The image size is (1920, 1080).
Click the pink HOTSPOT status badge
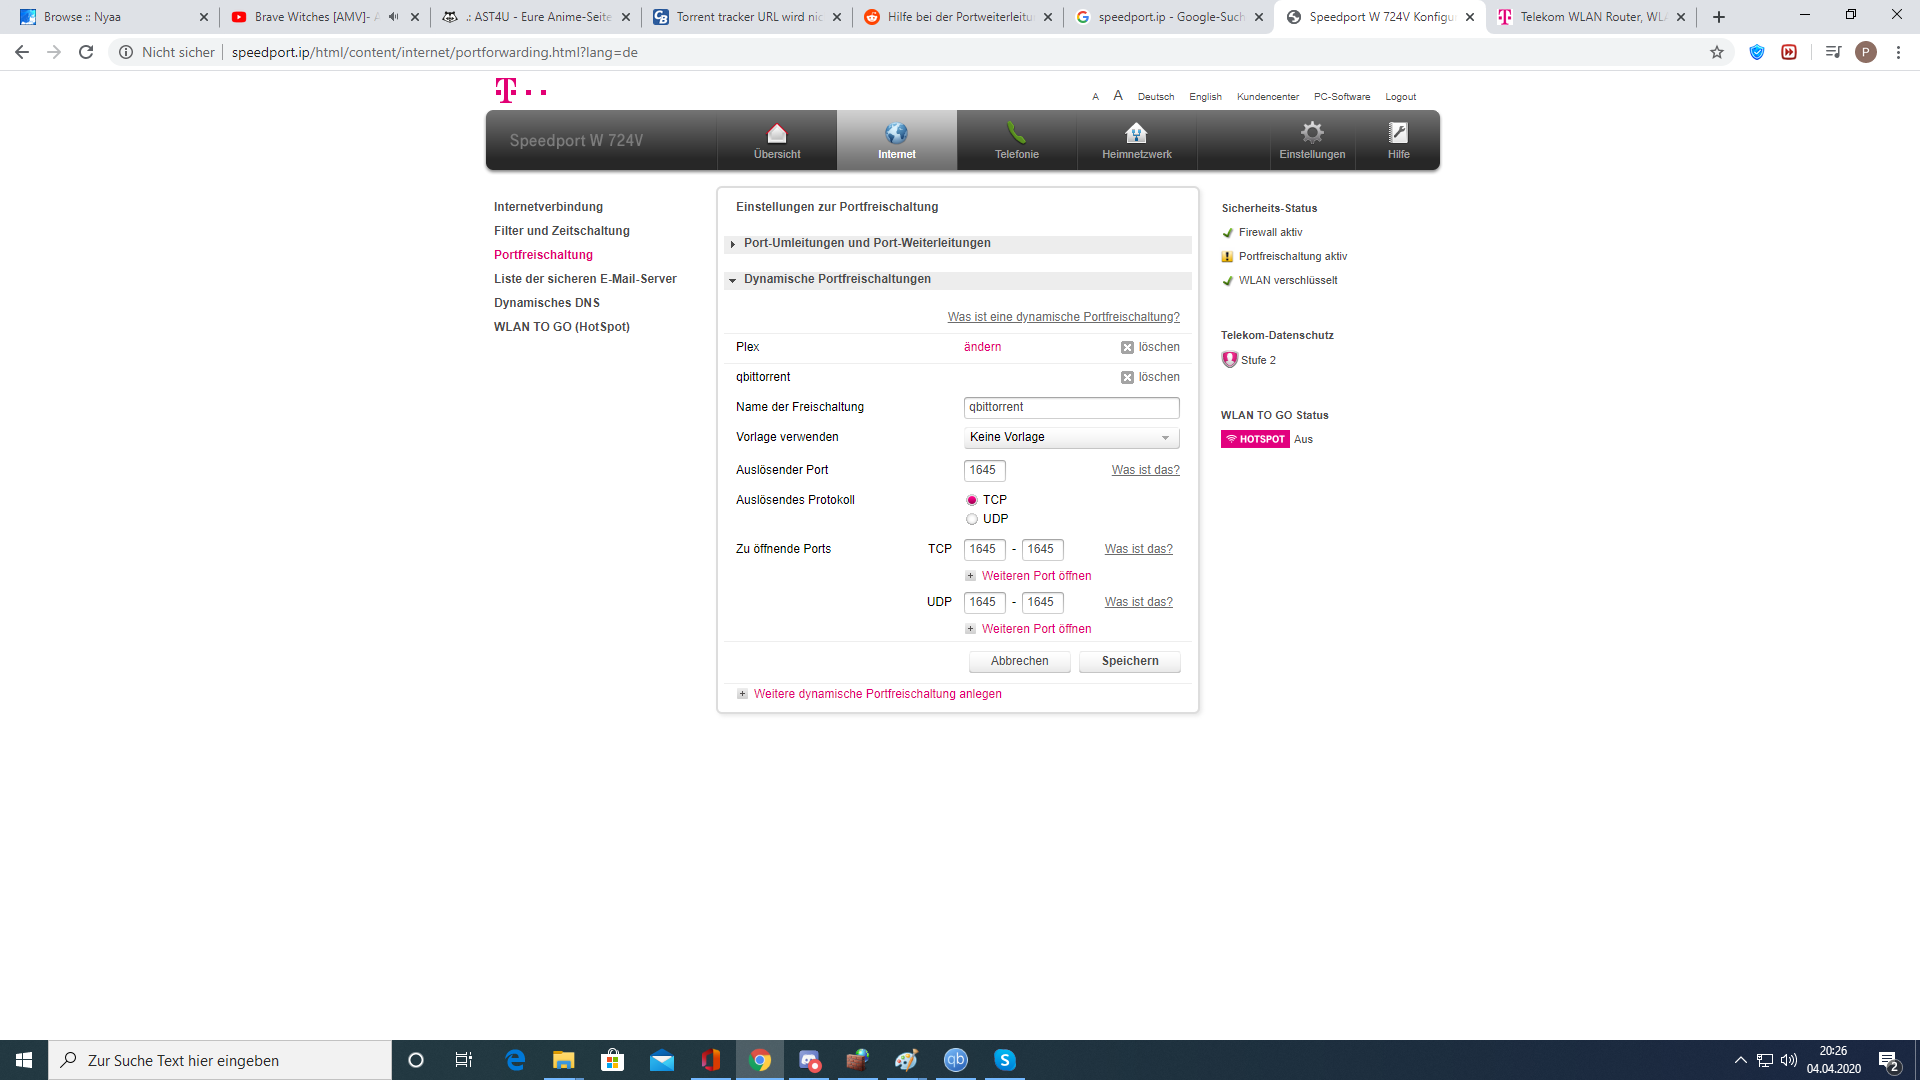pos(1255,439)
